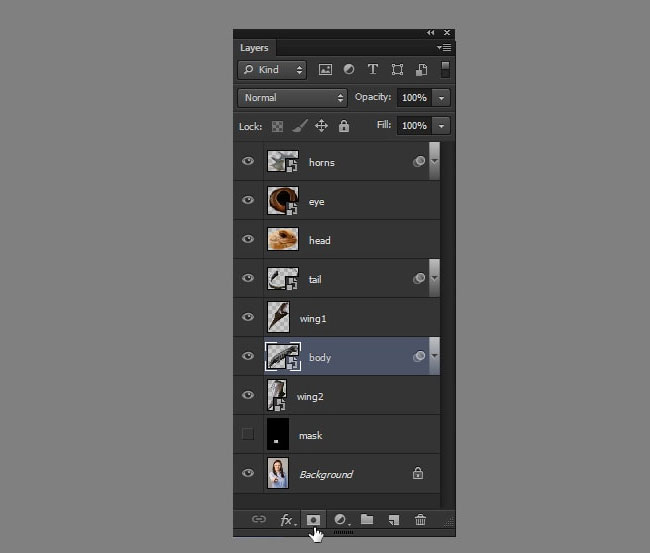The image size is (650, 553).
Task: Filter for smart objects
Action: click(x=422, y=70)
